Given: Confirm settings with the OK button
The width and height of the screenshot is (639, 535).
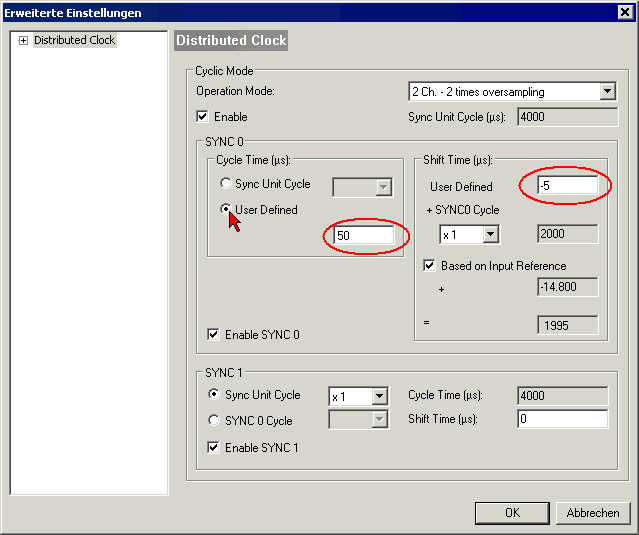Looking at the screenshot, I should (x=512, y=513).
